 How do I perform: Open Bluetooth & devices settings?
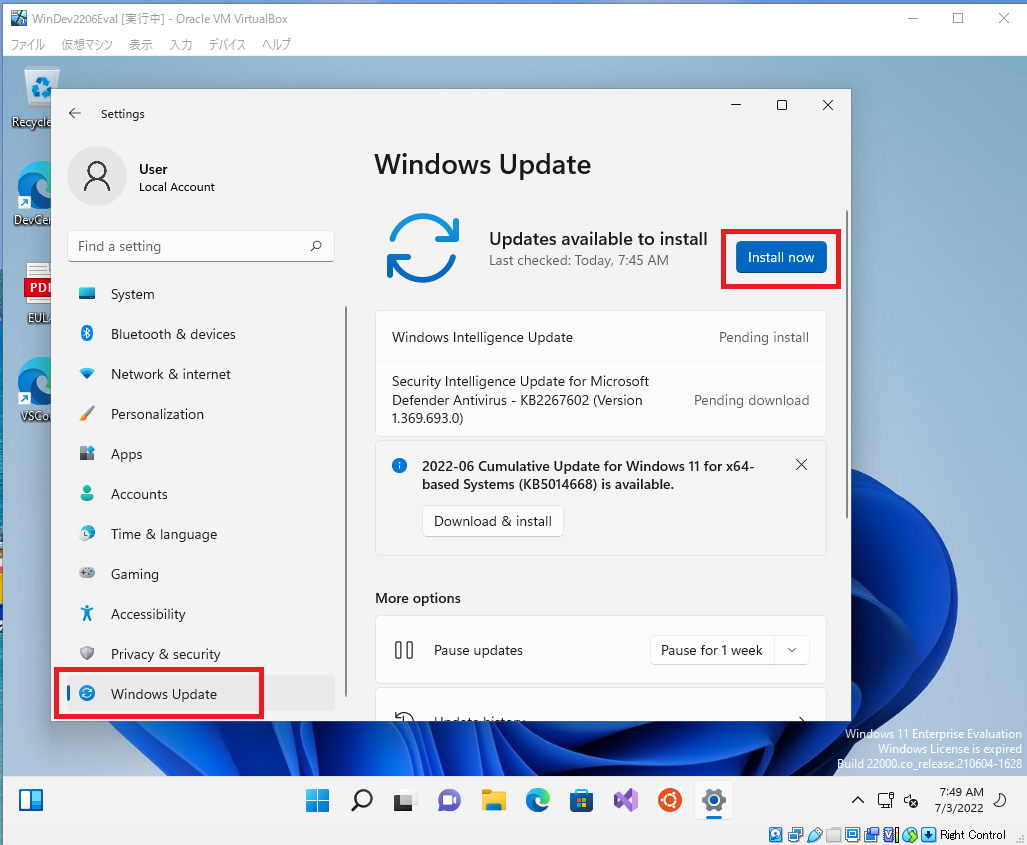200,334
